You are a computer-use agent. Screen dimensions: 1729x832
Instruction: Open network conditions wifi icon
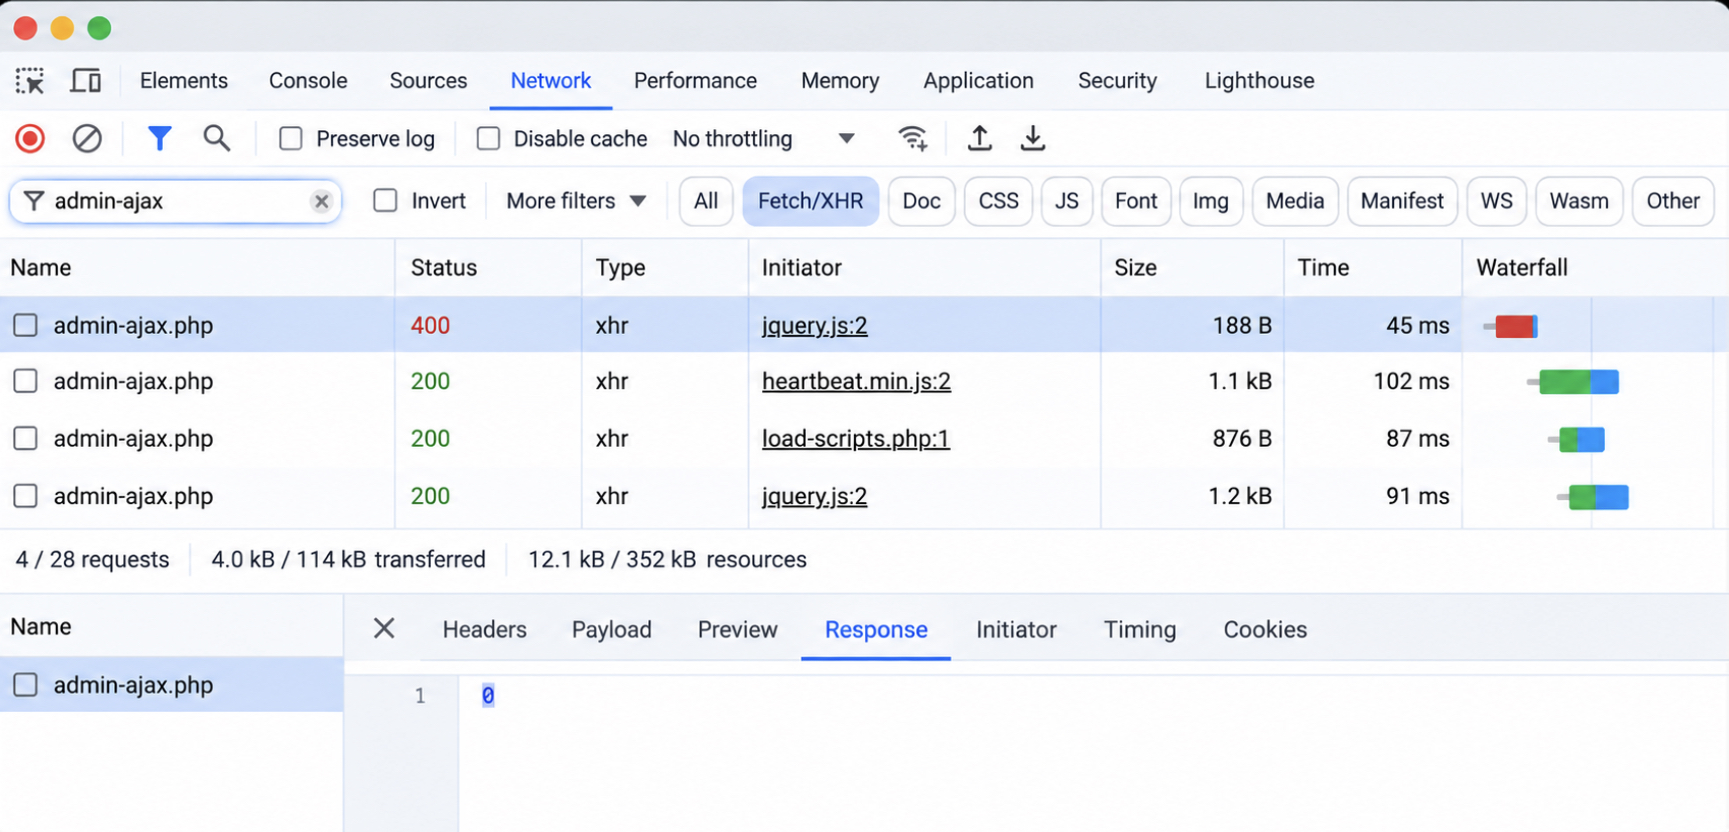[x=912, y=138]
